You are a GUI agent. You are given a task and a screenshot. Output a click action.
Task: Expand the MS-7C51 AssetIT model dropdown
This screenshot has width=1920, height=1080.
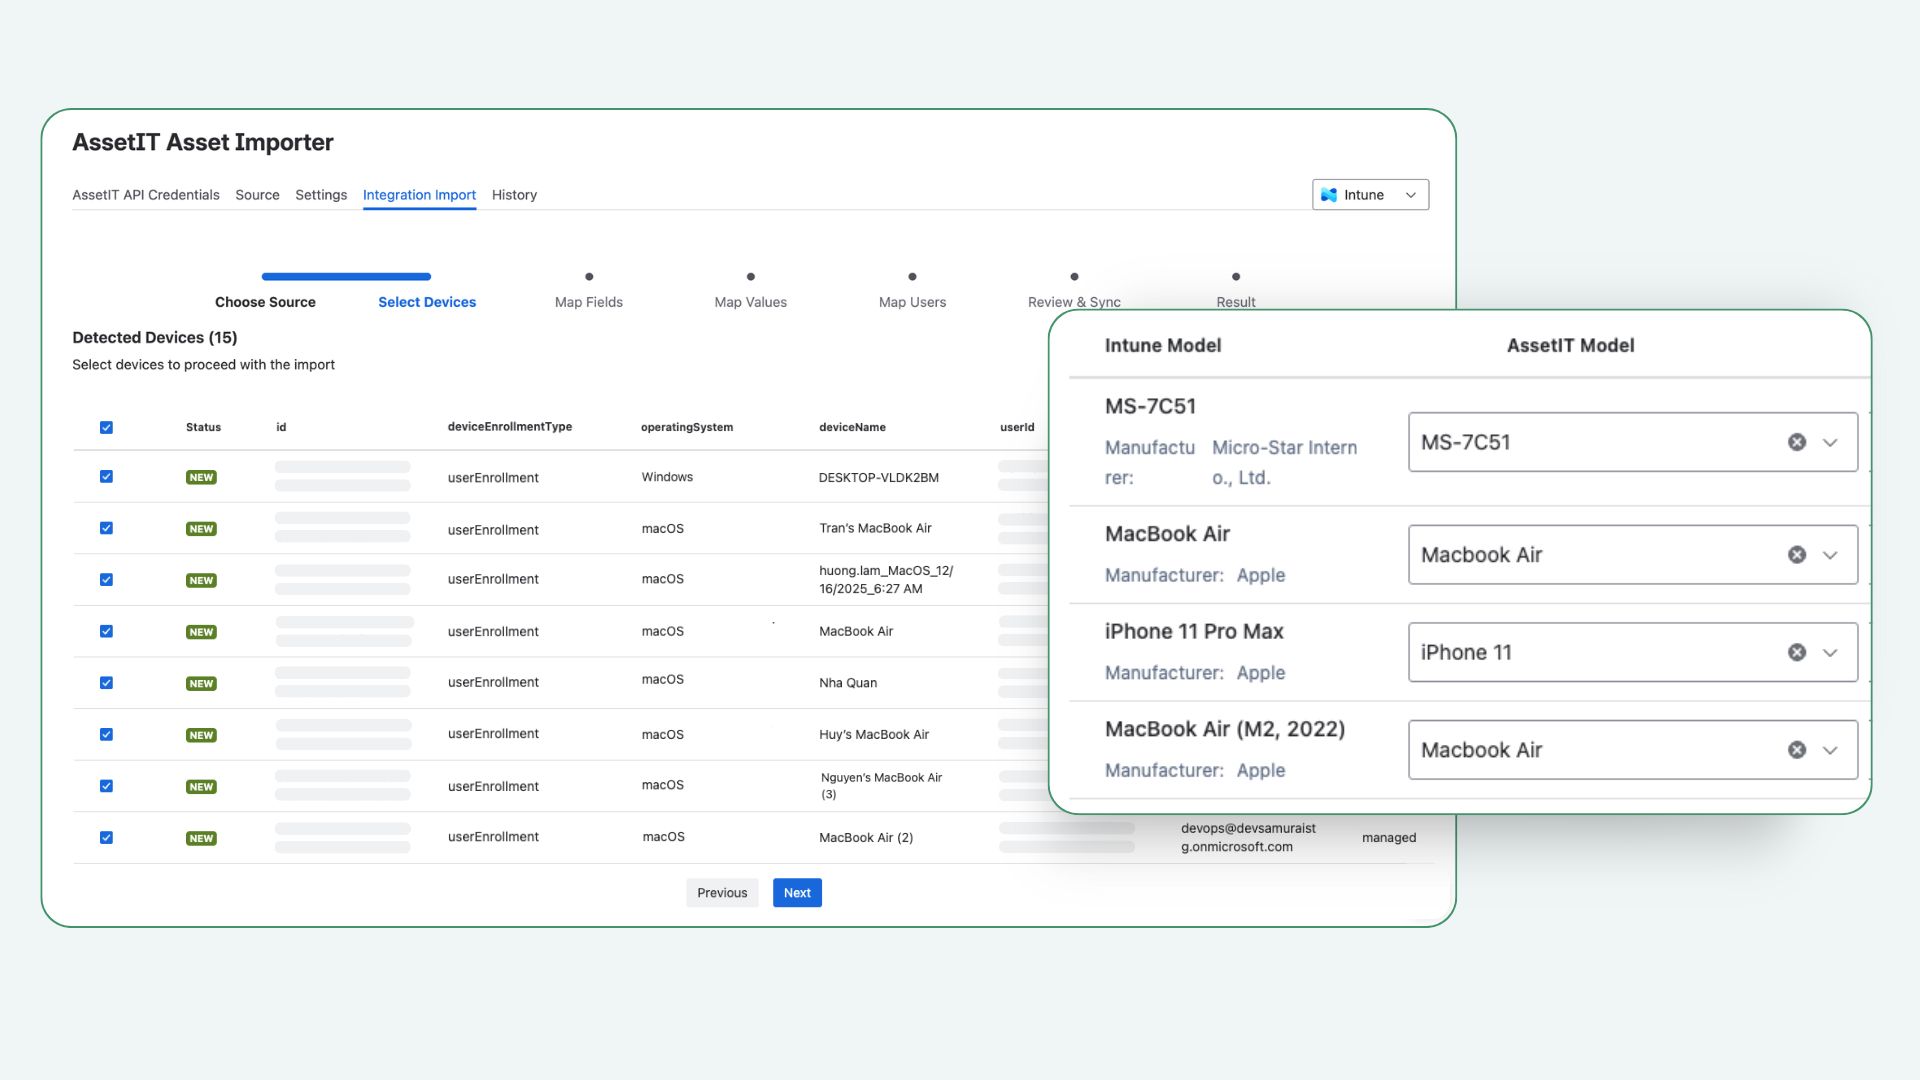click(1830, 442)
